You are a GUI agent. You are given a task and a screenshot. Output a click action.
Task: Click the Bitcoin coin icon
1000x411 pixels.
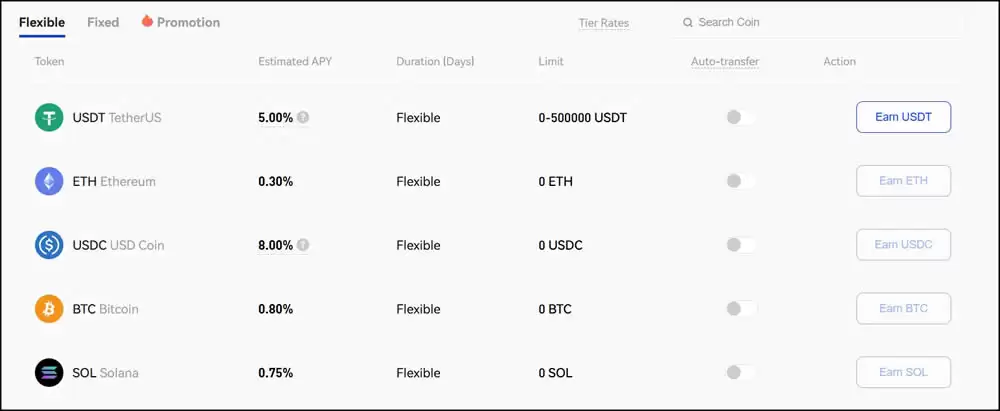pos(49,309)
